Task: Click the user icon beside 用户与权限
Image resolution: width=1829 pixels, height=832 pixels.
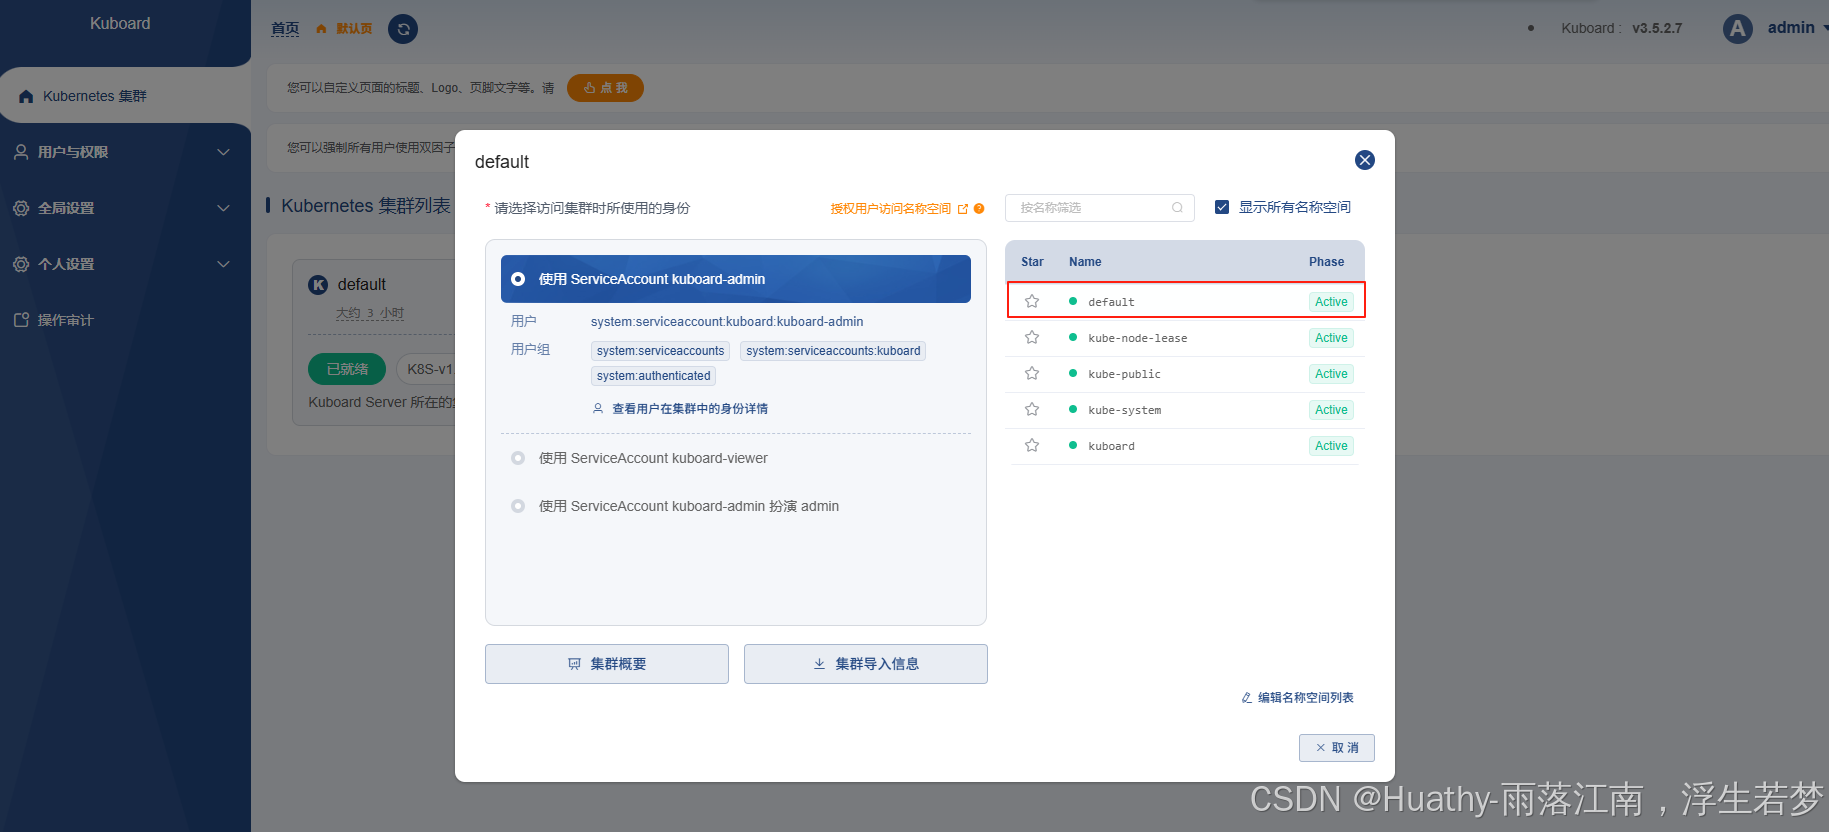Action: 21,152
